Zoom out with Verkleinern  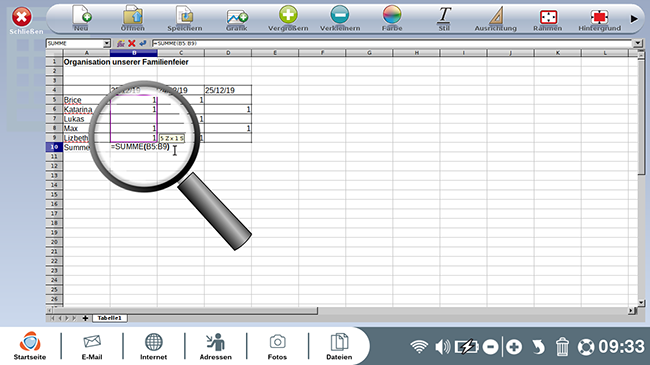click(340, 18)
